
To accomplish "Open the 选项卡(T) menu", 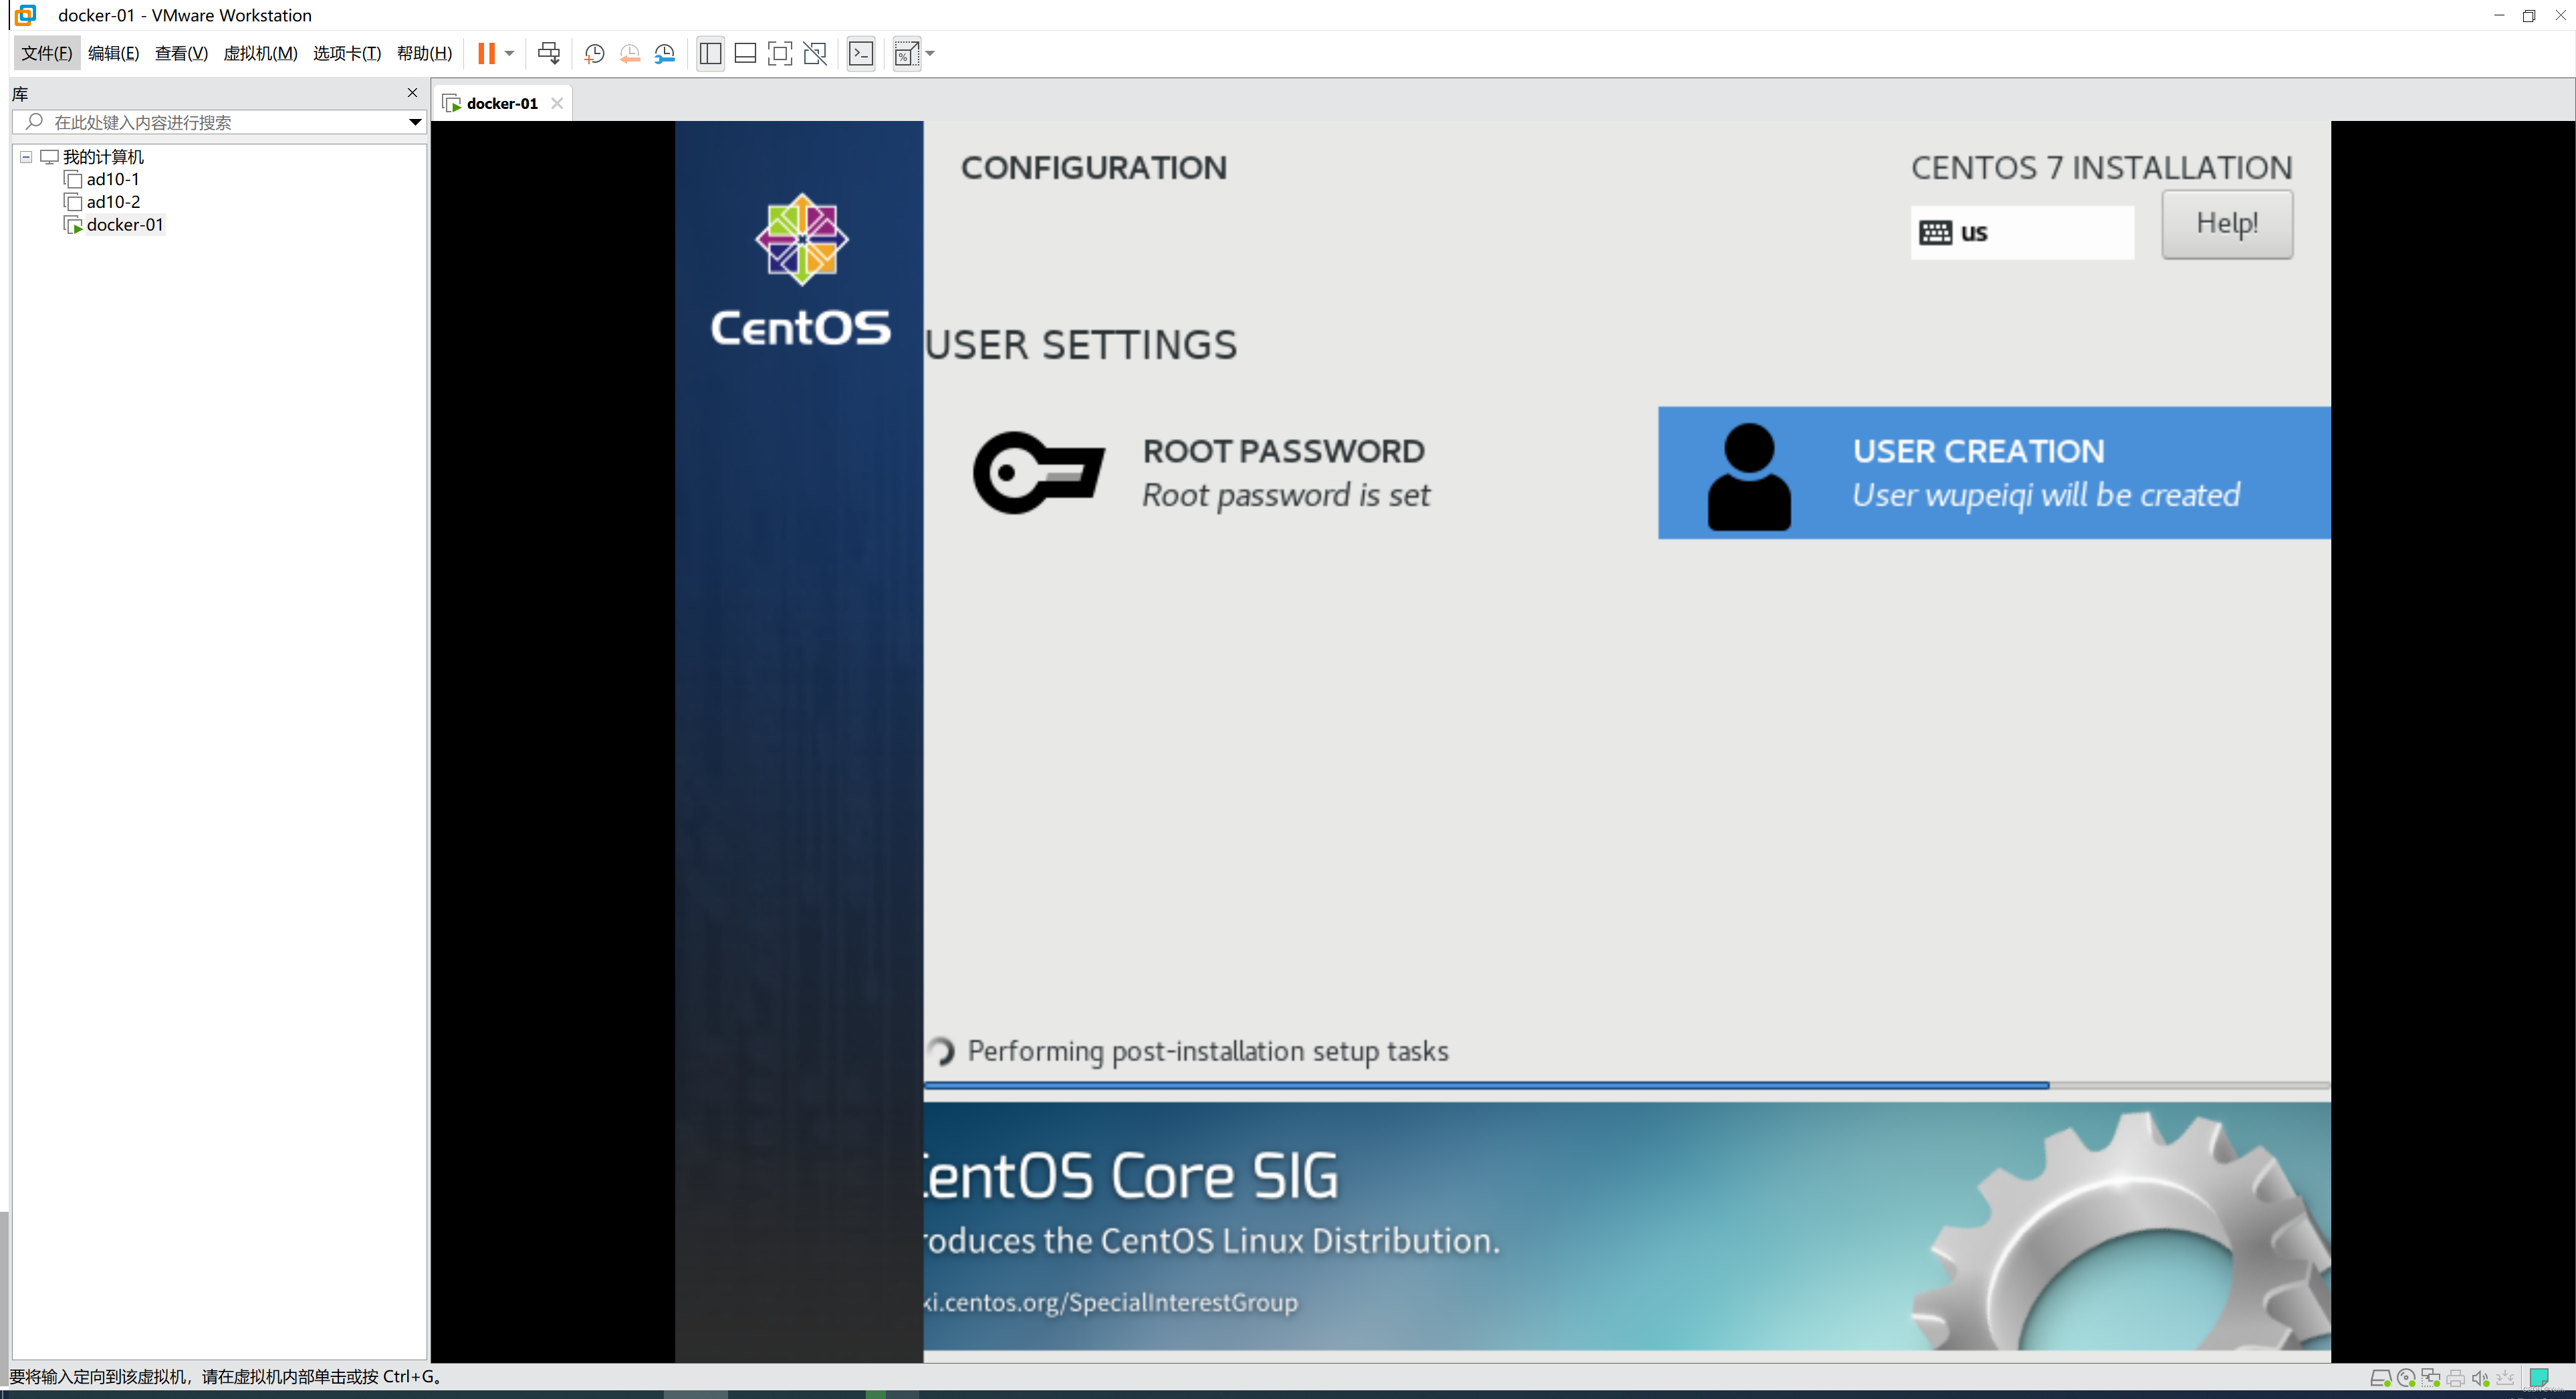I will pyautogui.click(x=347, y=53).
